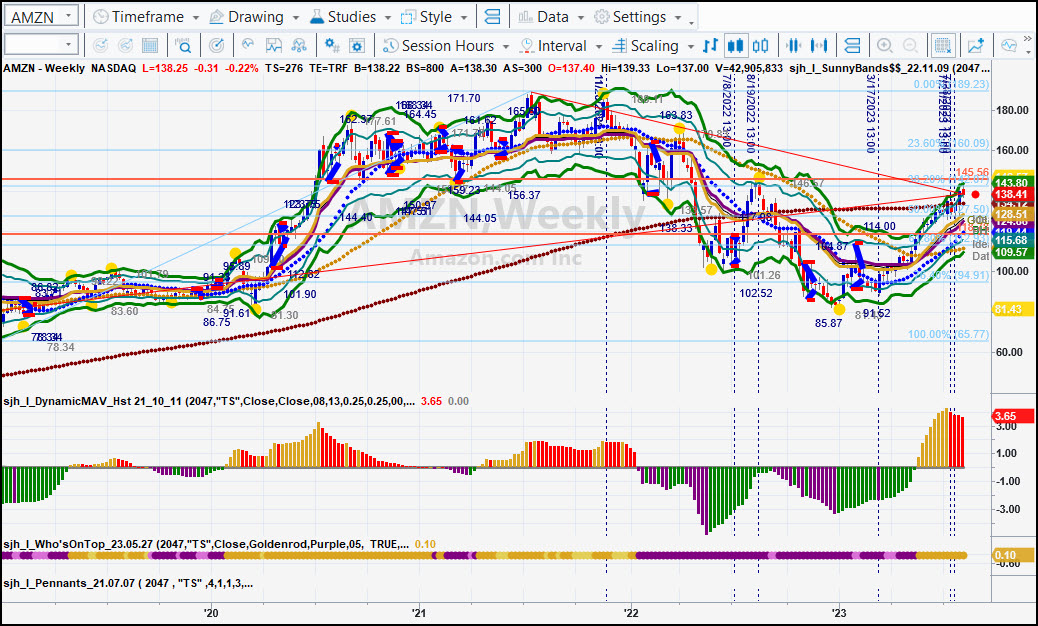Screen dimensions: 1038x626
Task: Click the pulse line icon beside the radar target
Action: pyautogui.click(x=248, y=46)
